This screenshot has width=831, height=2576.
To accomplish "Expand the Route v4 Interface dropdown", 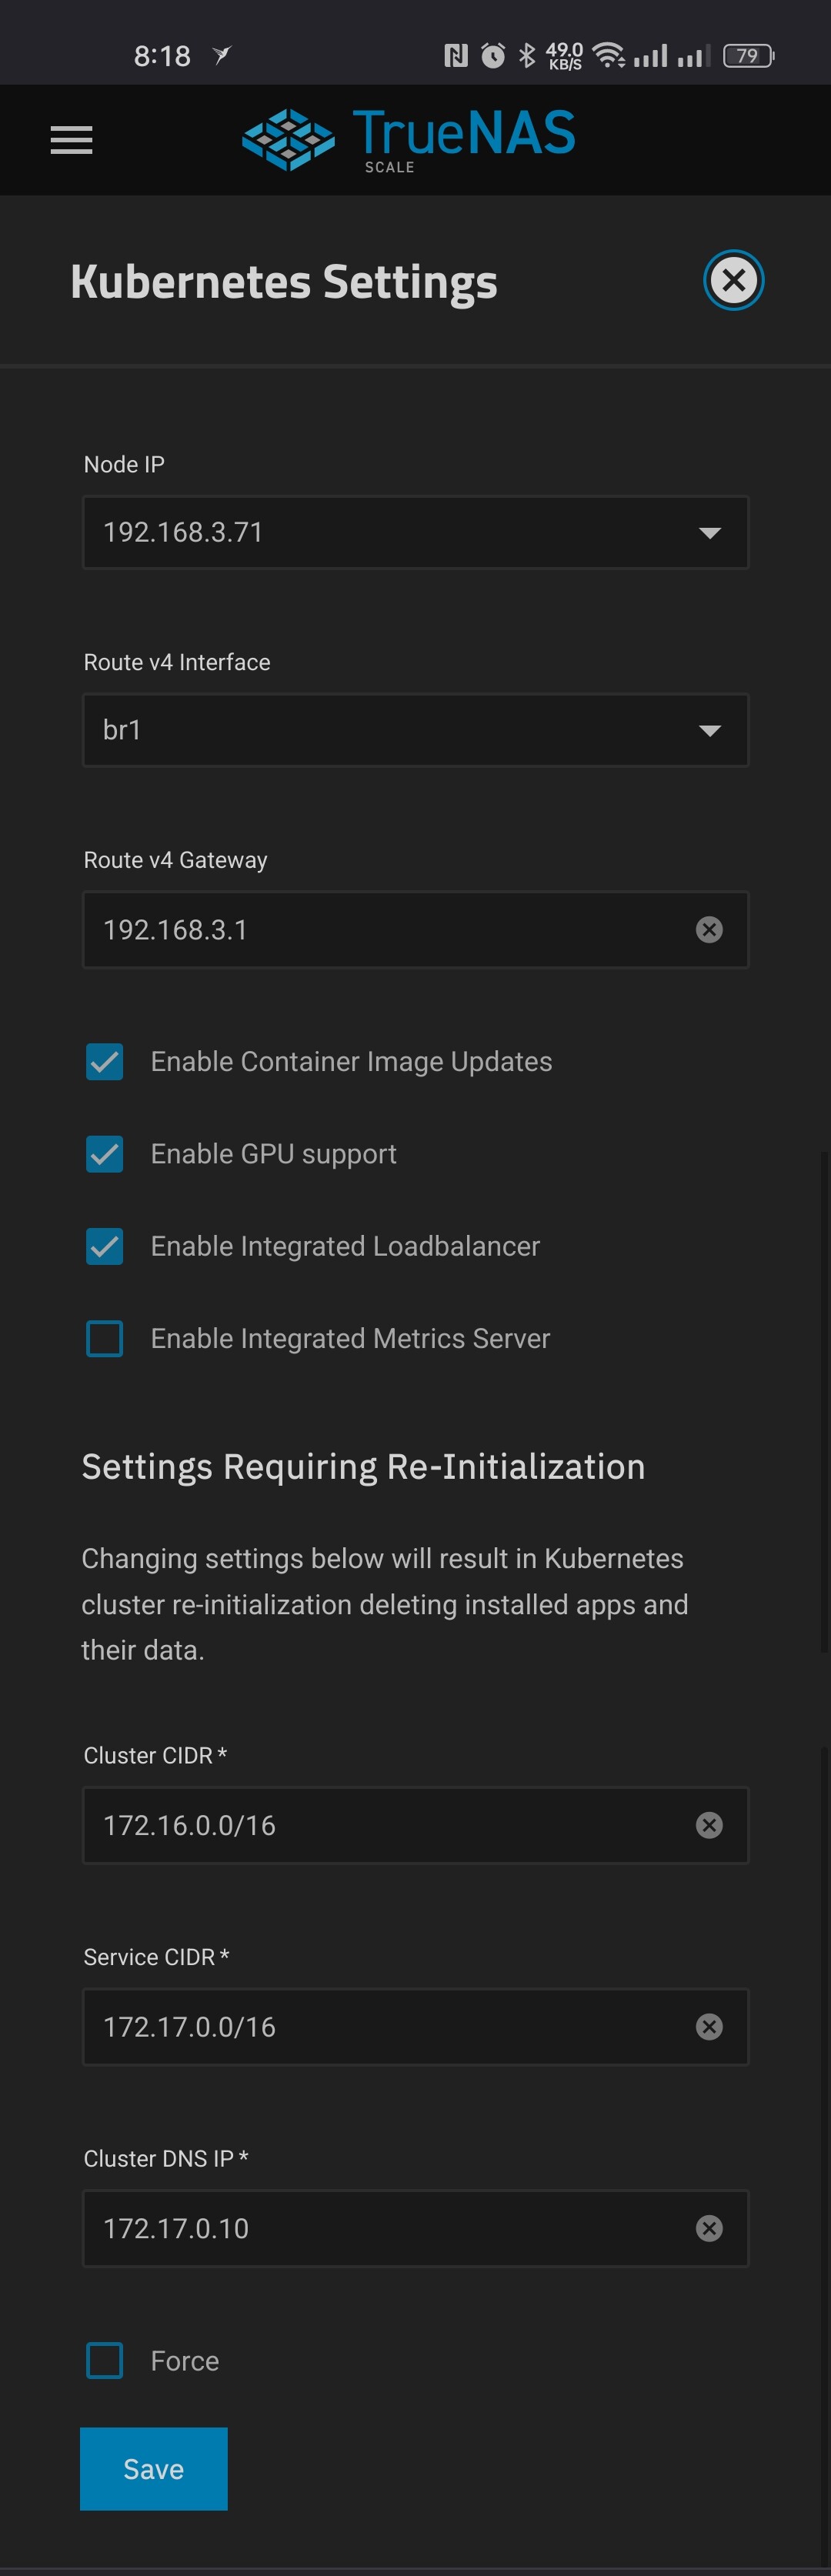I will pyautogui.click(x=415, y=730).
